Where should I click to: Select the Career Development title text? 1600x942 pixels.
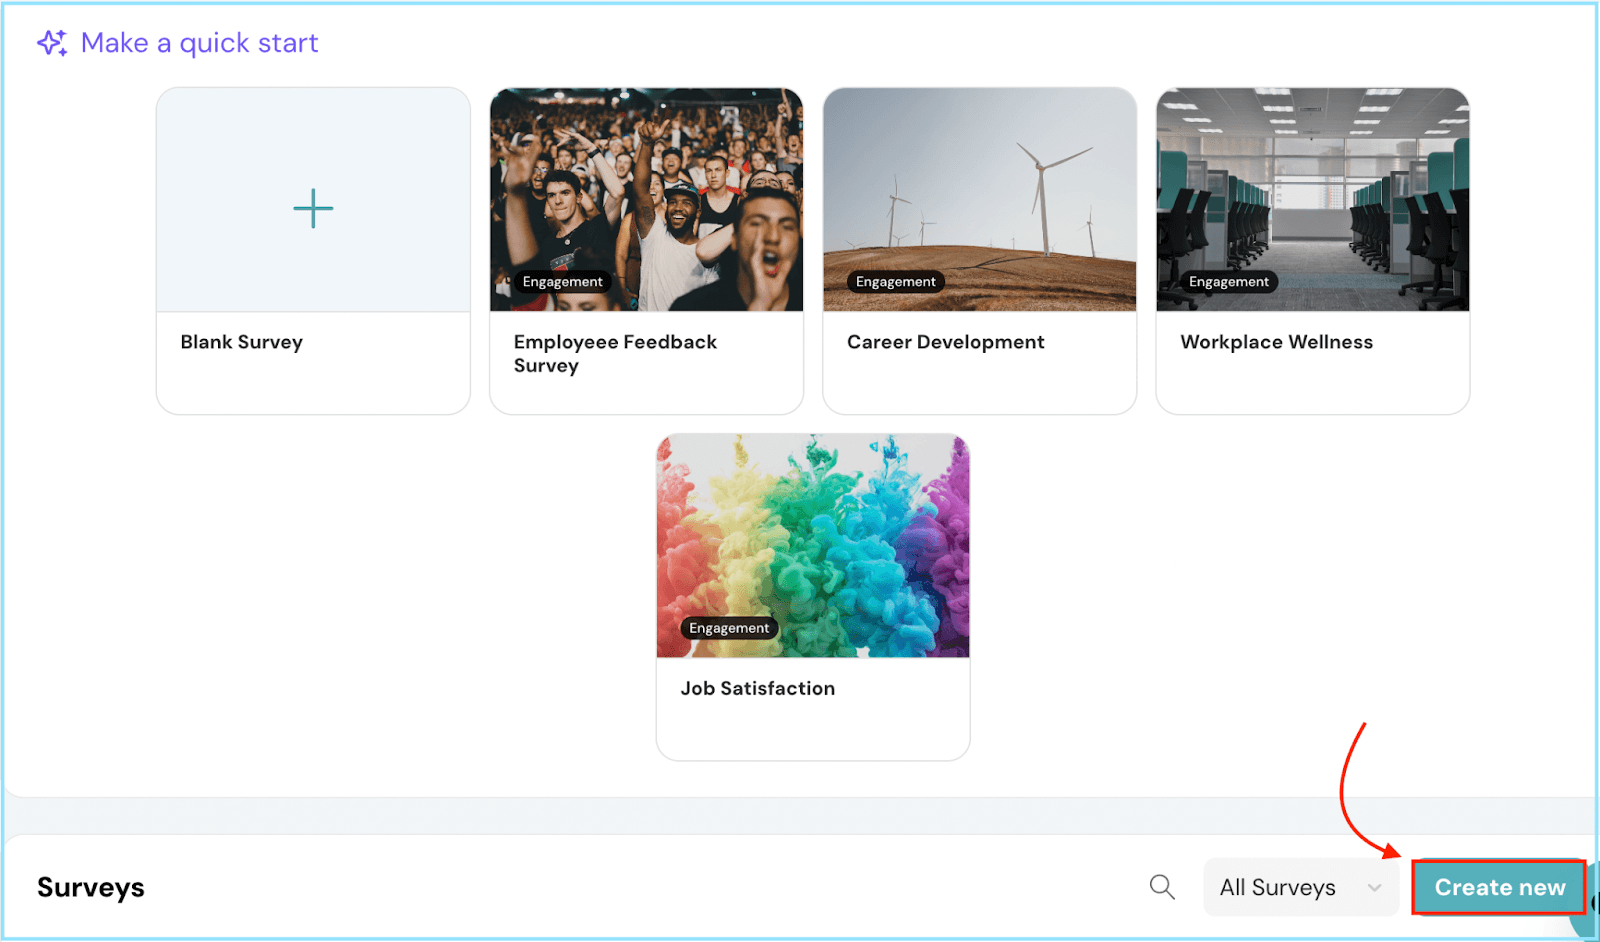point(945,342)
